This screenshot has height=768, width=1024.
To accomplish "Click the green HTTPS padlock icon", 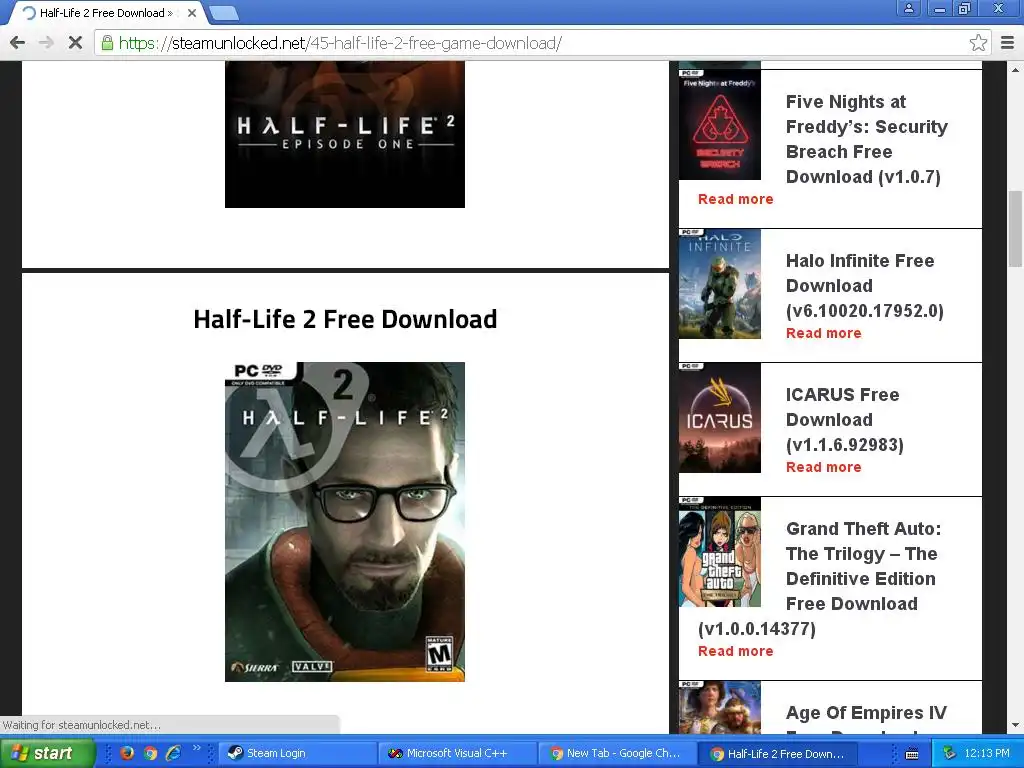I will click(107, 43).
